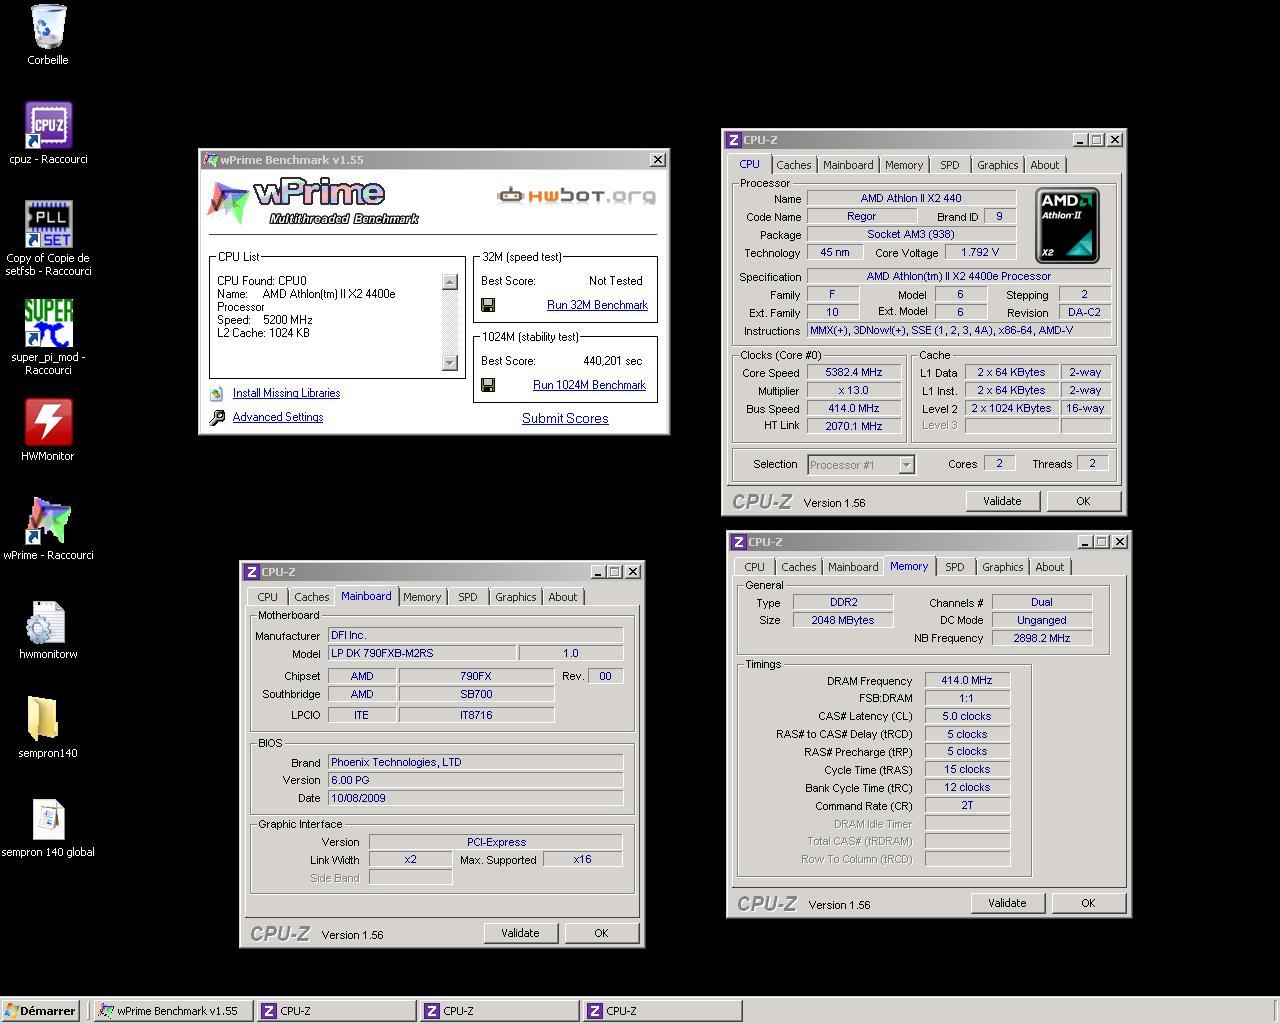Click the Z icon in the CPU tab window's title bar
Viewport: 1280px width, 1024px height.
[734, 140]
